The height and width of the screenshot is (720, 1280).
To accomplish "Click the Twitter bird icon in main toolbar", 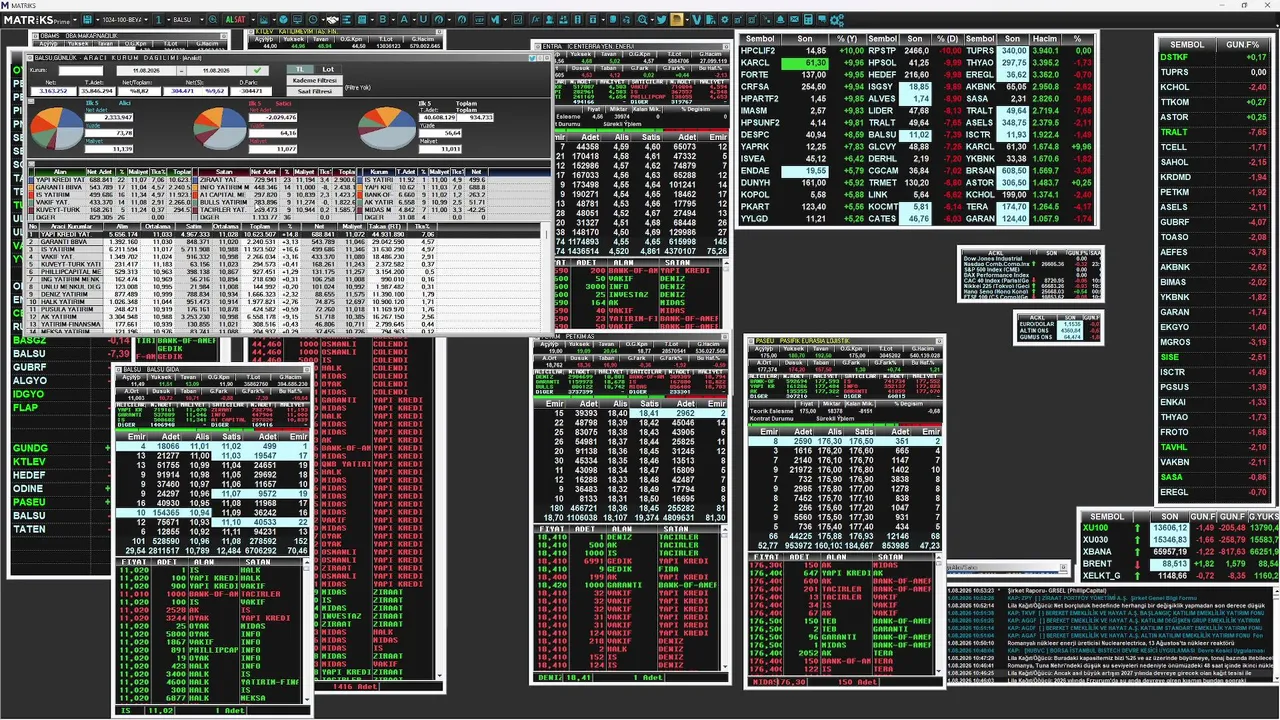I will click(661, 19).
